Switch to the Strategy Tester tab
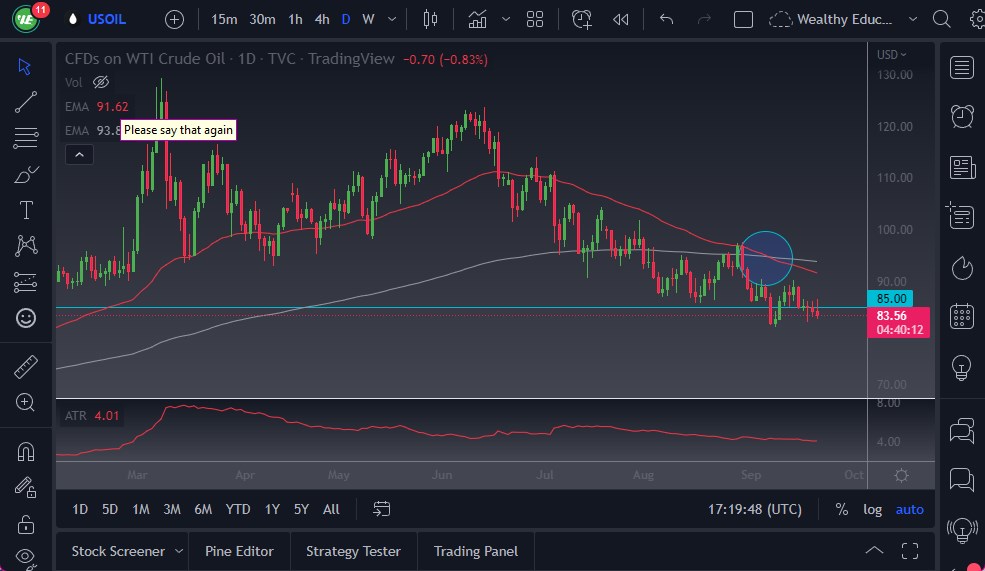This screenshot has height=571, width=985. (353, 551)
